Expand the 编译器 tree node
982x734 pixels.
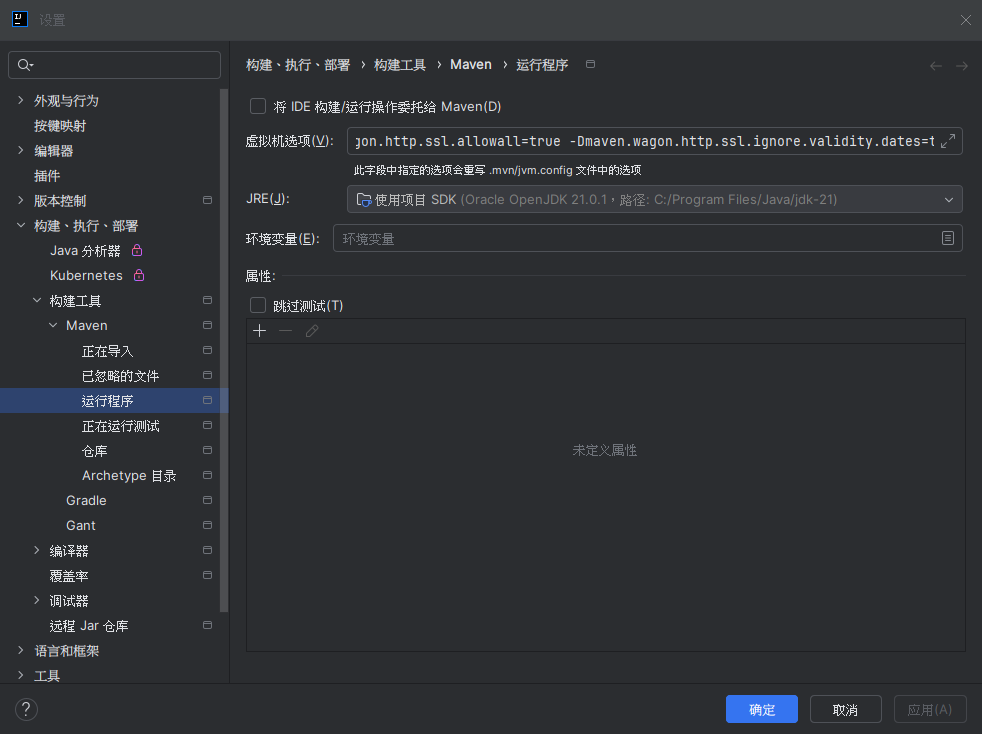pos(37,550)
